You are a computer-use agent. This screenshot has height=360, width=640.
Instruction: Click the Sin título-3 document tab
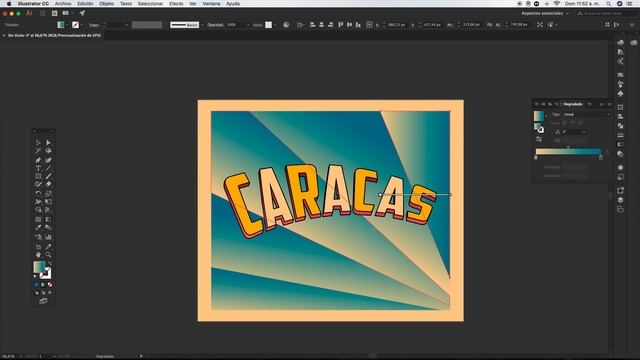54,36
